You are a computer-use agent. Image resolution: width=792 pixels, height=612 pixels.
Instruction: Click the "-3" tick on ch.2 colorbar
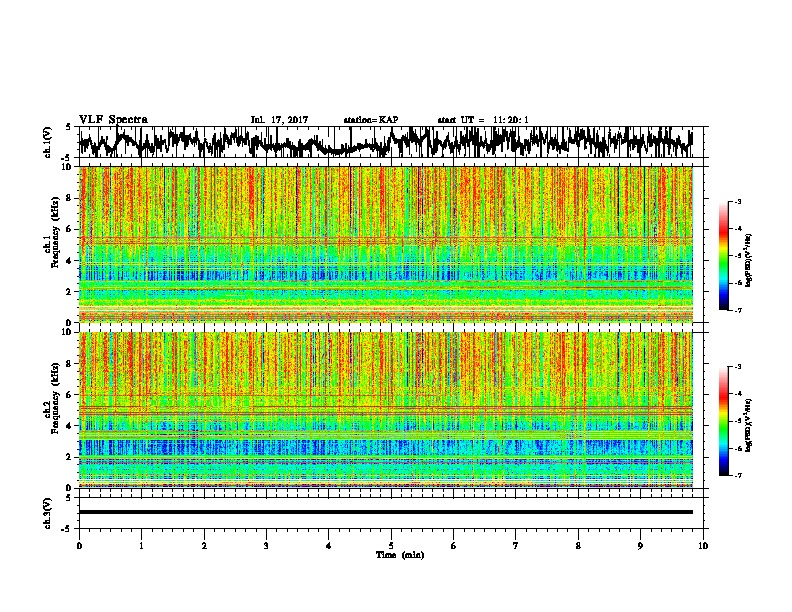[x=737, y=367]
